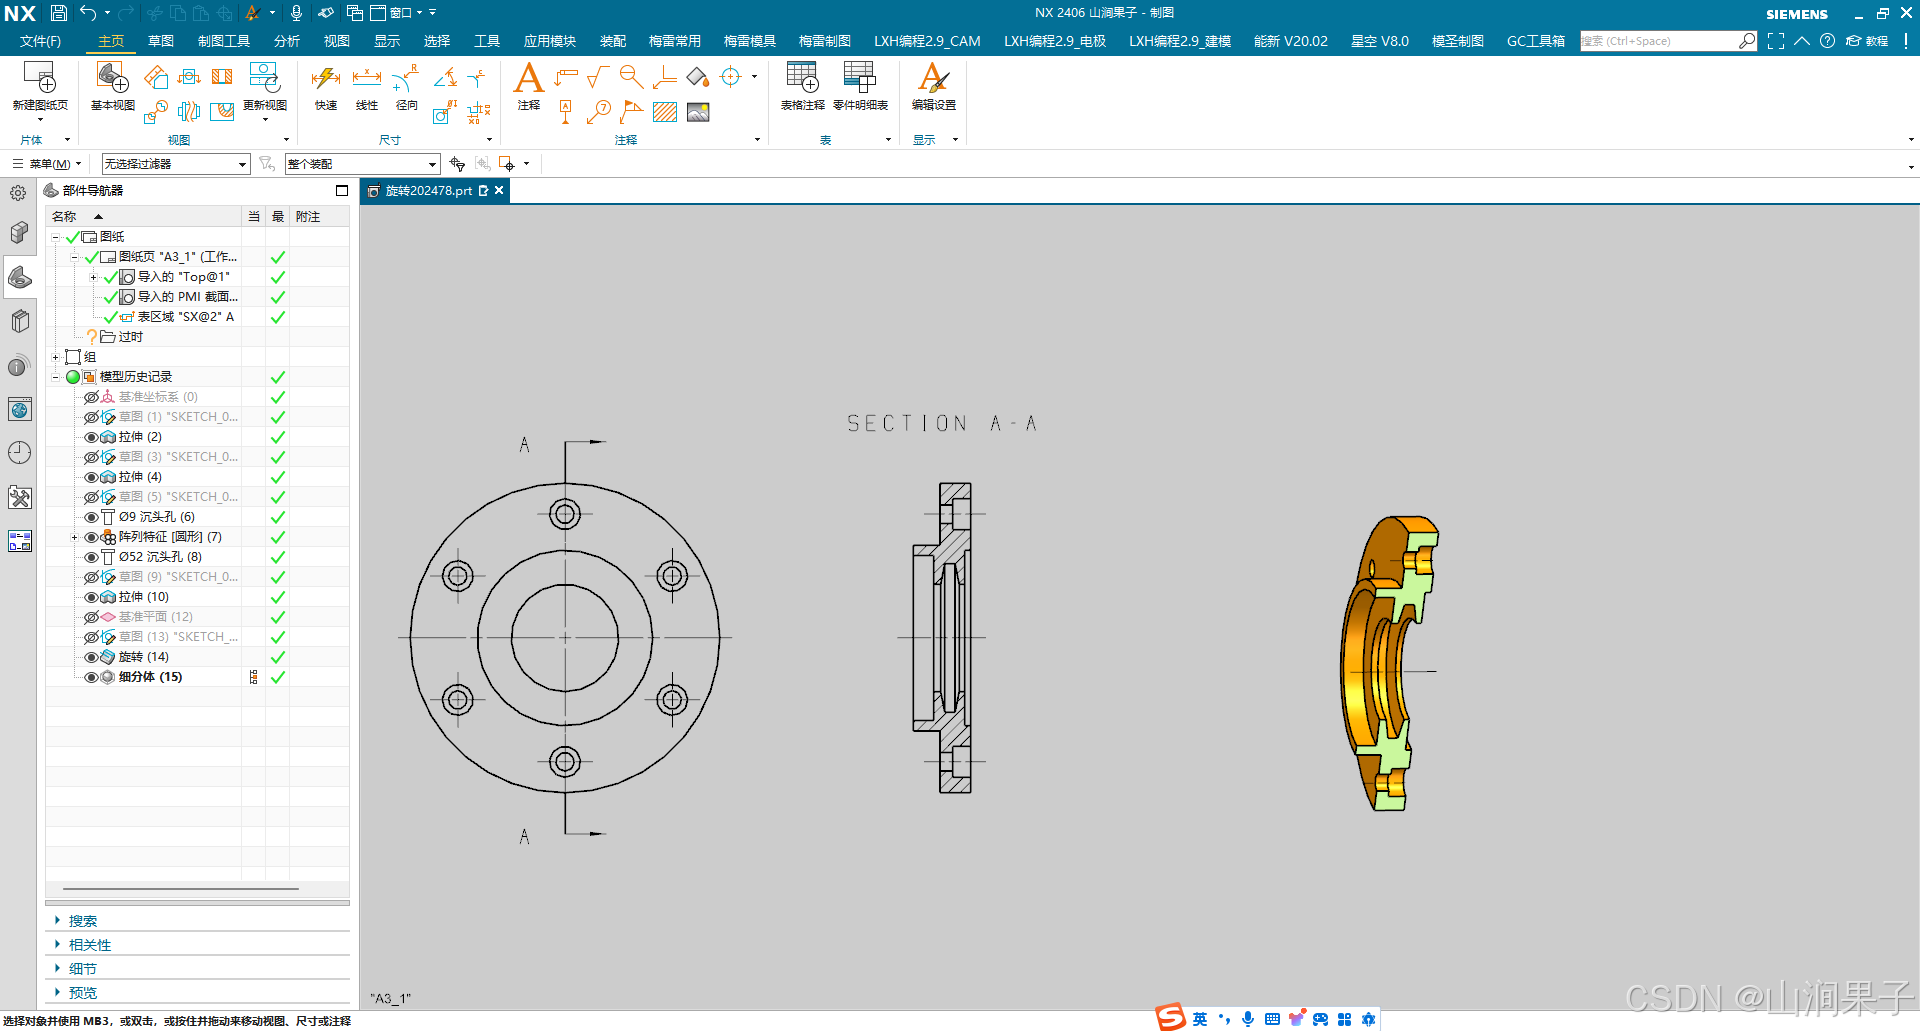Image resolution: width=1920 pixels, height=1031 pixels.
Task: Click the 编辑设置 edit settings icon
Action: click(933, 78)
